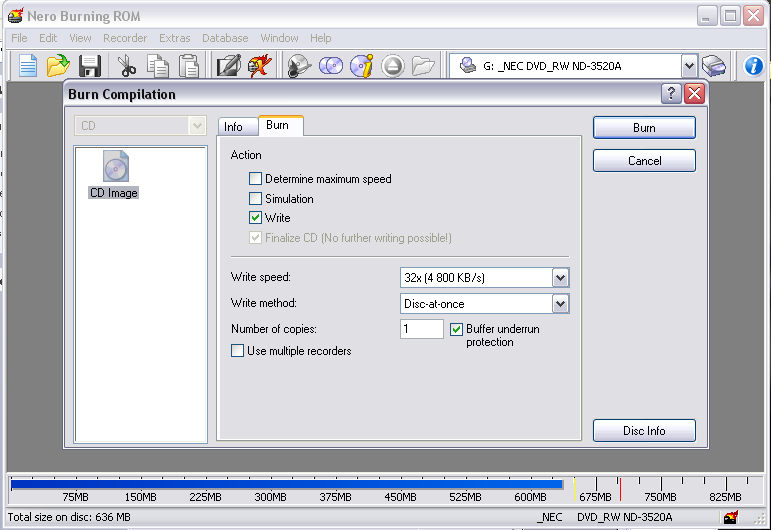The height and width of the screenshot is (530, 771).
Task: Click the Open folder toolbar icon
Action: [58, 66]
